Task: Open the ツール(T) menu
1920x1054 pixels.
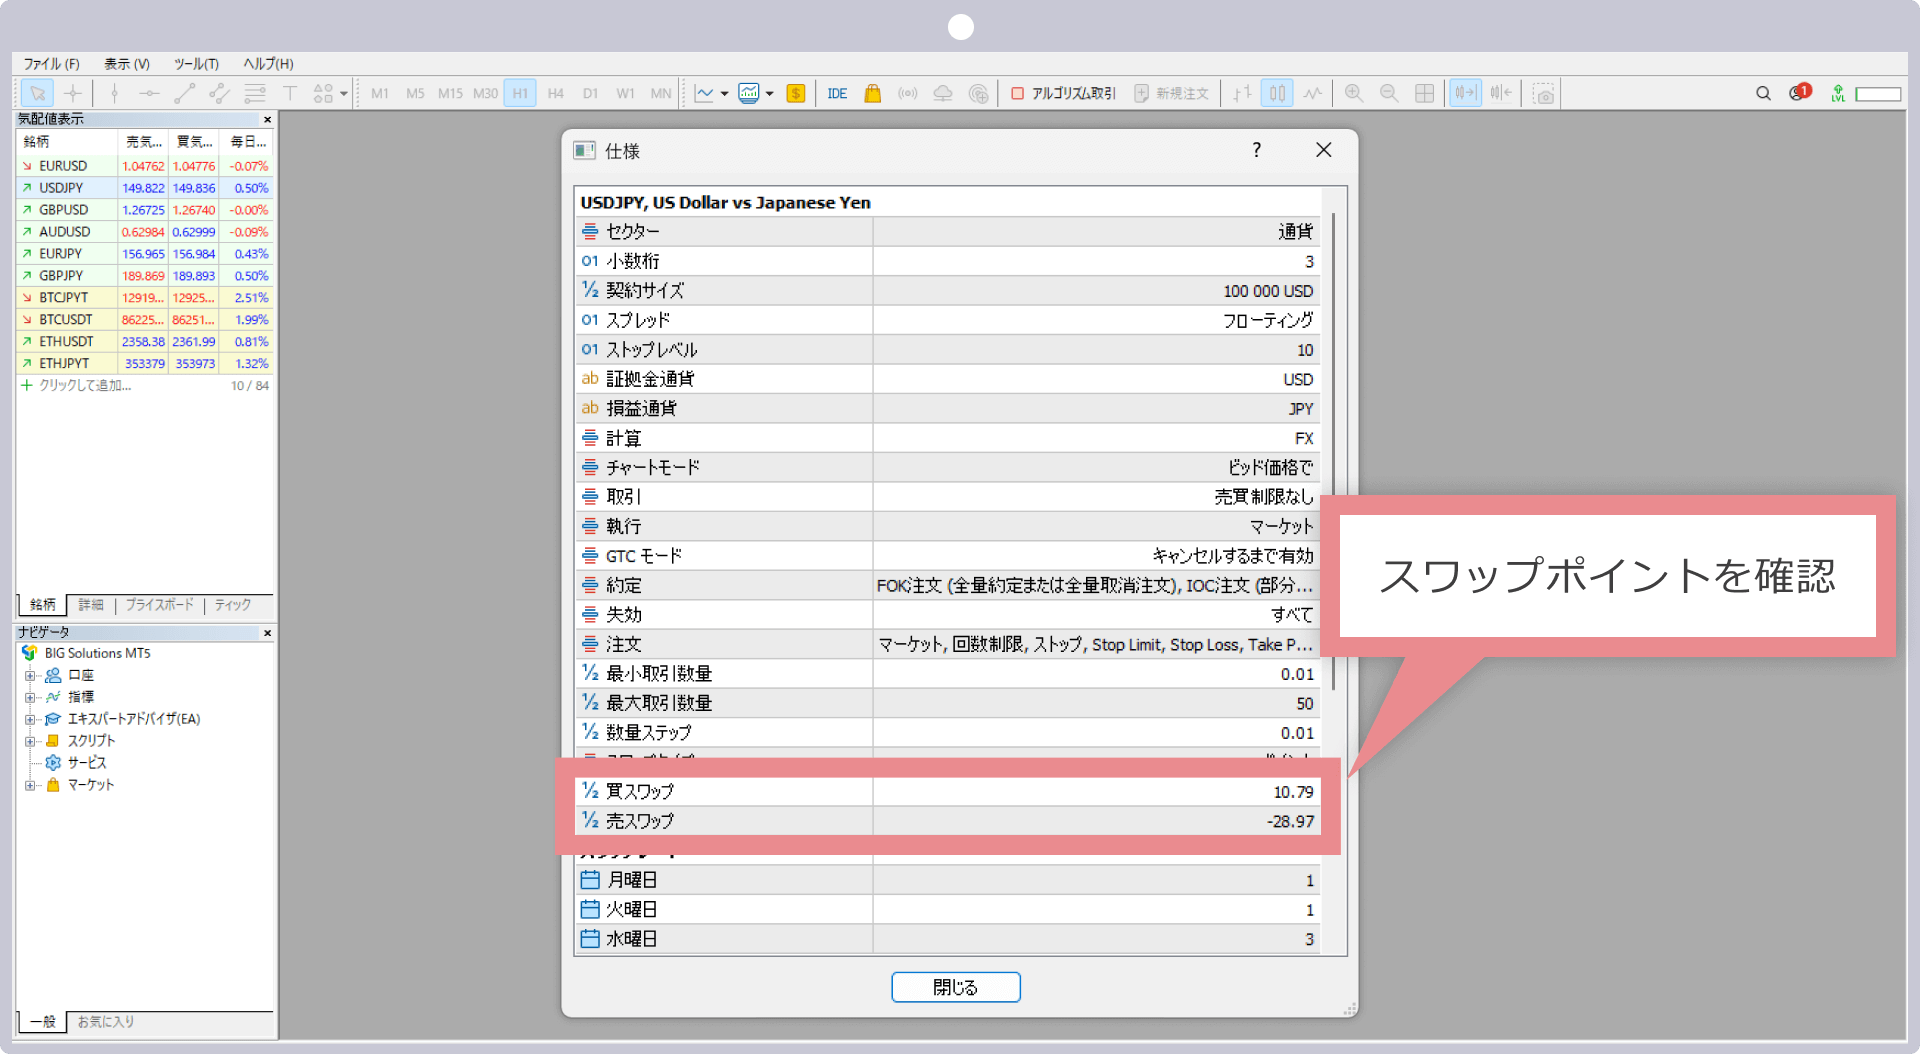Action: [196, 64]
